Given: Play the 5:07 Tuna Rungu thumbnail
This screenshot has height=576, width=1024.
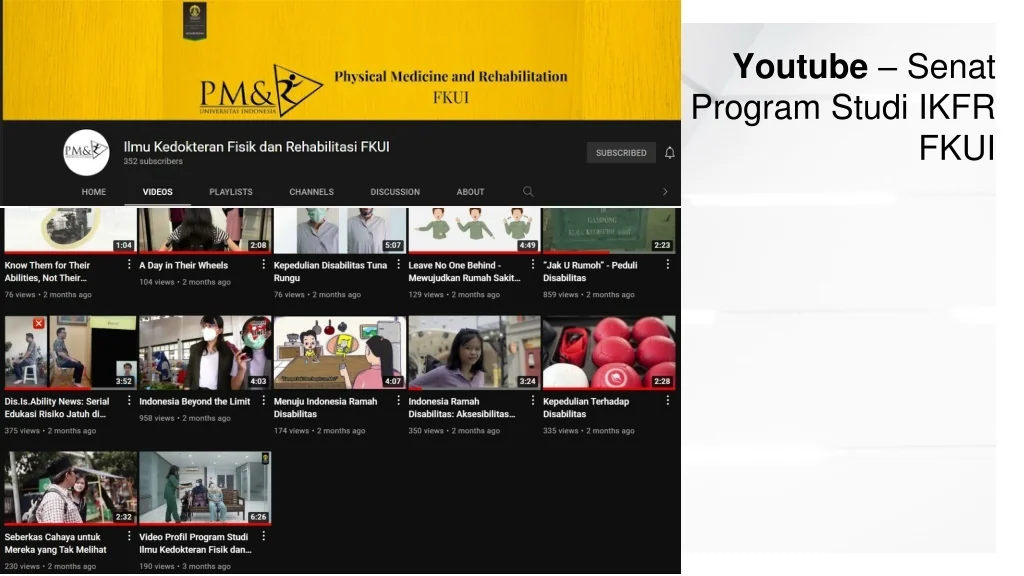Looking at the screenshot, I should (340, 230).
